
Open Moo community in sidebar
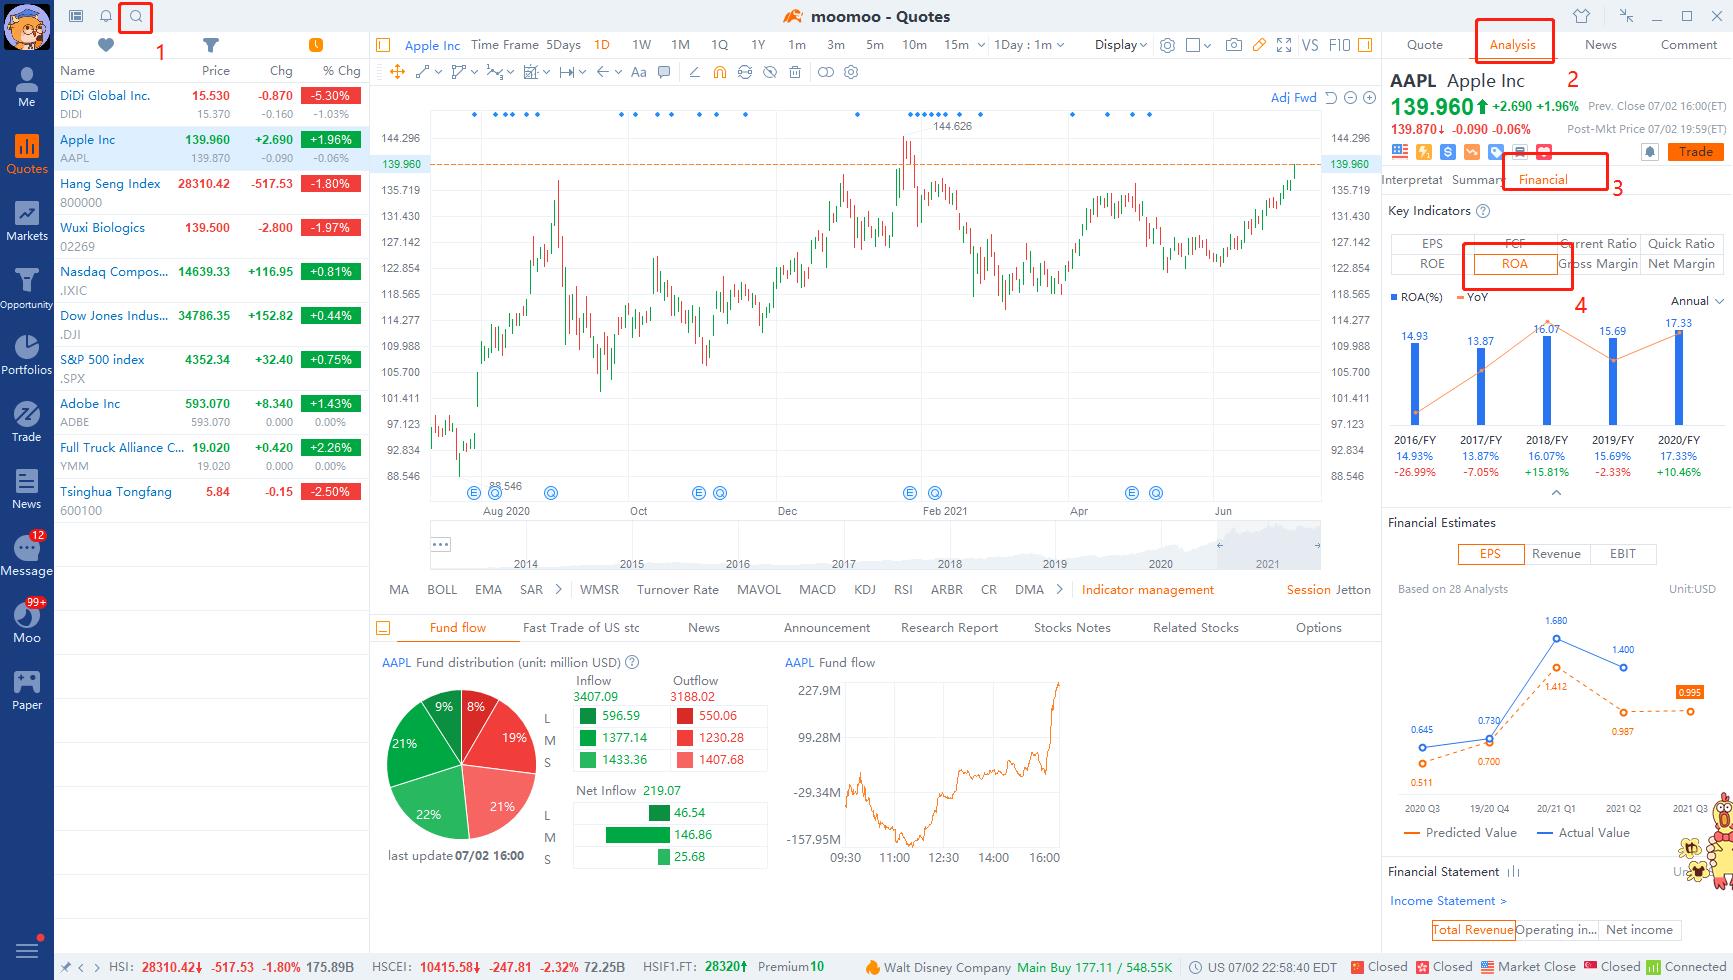tap(27, 622)
